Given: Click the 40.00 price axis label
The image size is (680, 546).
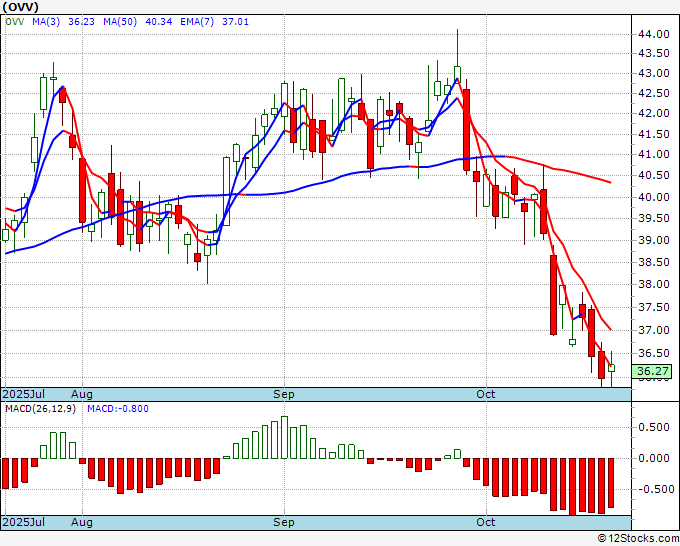Looking at the screenshot, I should click(654, 197).
